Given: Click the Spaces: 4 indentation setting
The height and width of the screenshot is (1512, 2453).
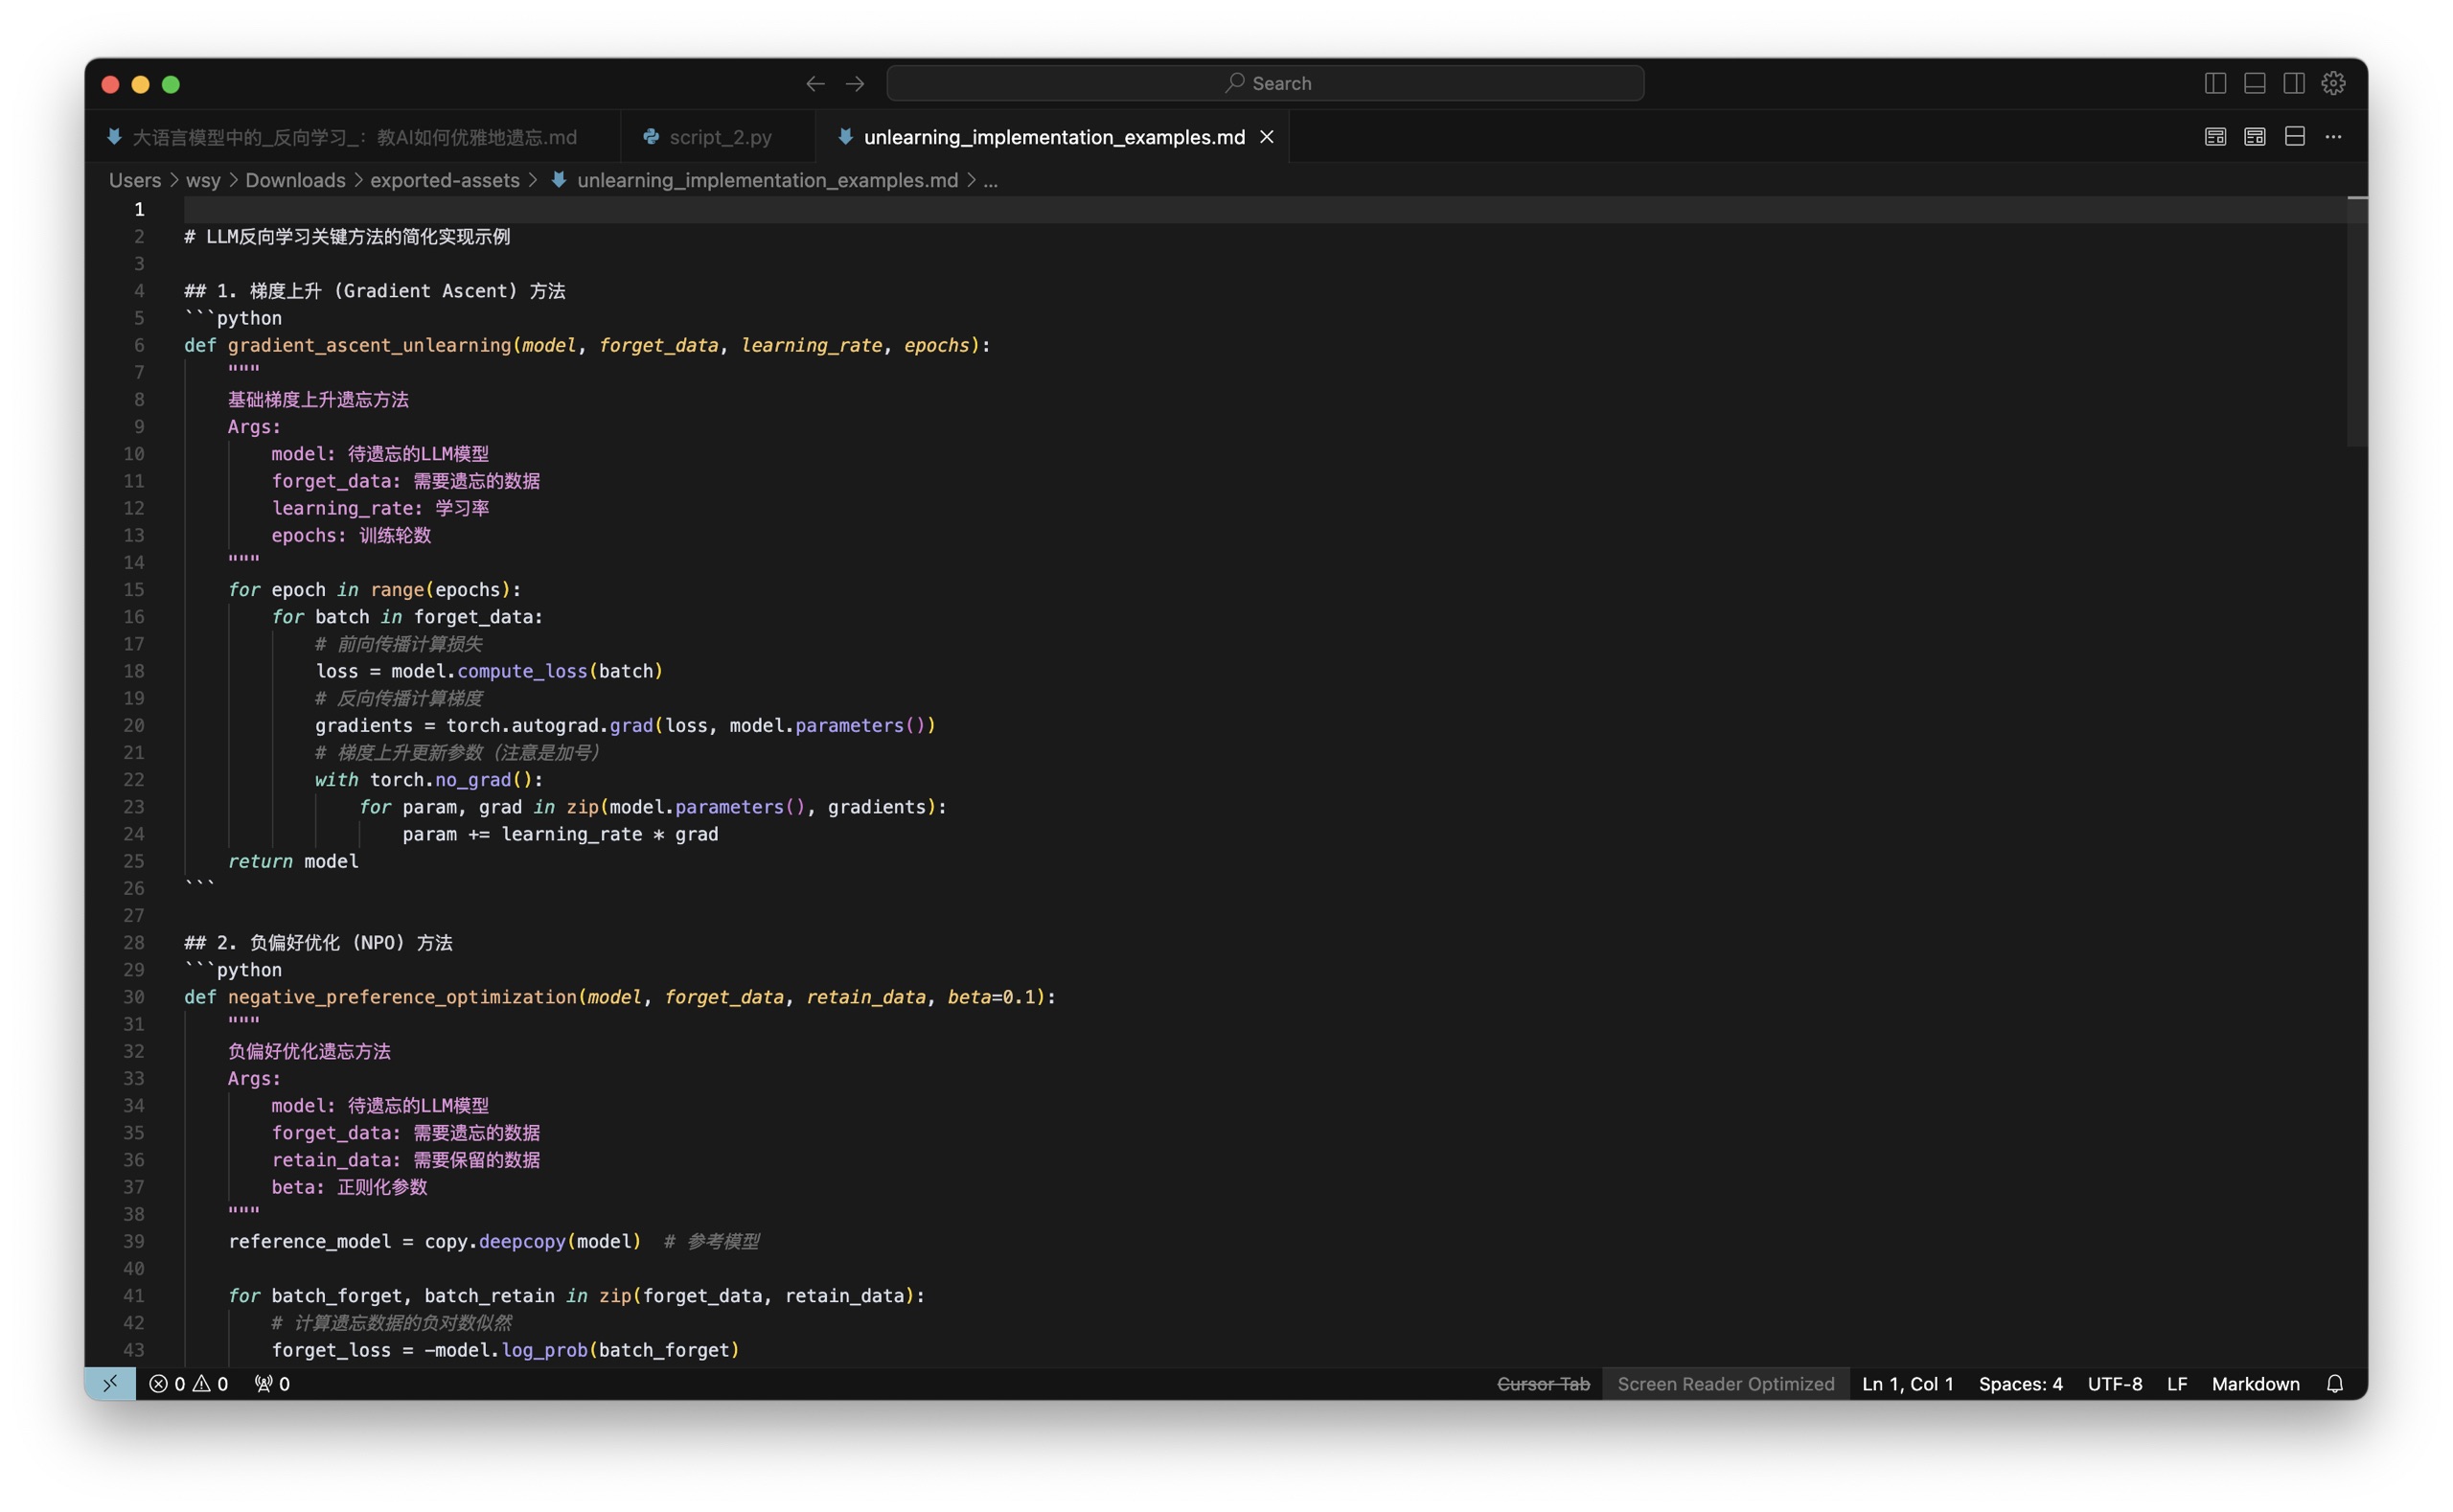Looking at the screenshot, I should click(2020, 1383).
